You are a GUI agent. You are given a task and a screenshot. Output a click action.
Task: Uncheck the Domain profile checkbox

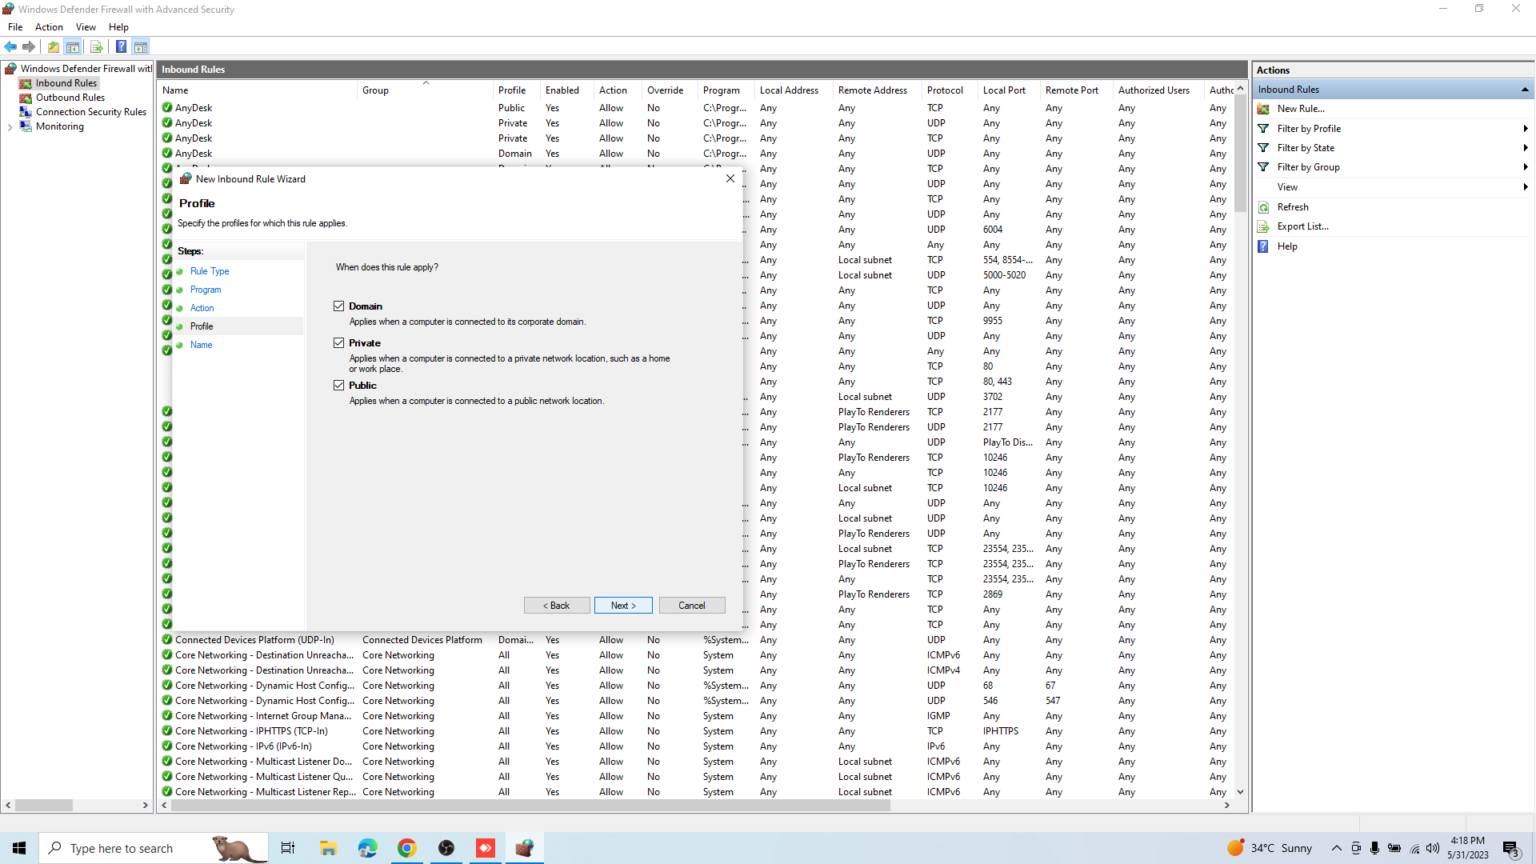(339, 306)
